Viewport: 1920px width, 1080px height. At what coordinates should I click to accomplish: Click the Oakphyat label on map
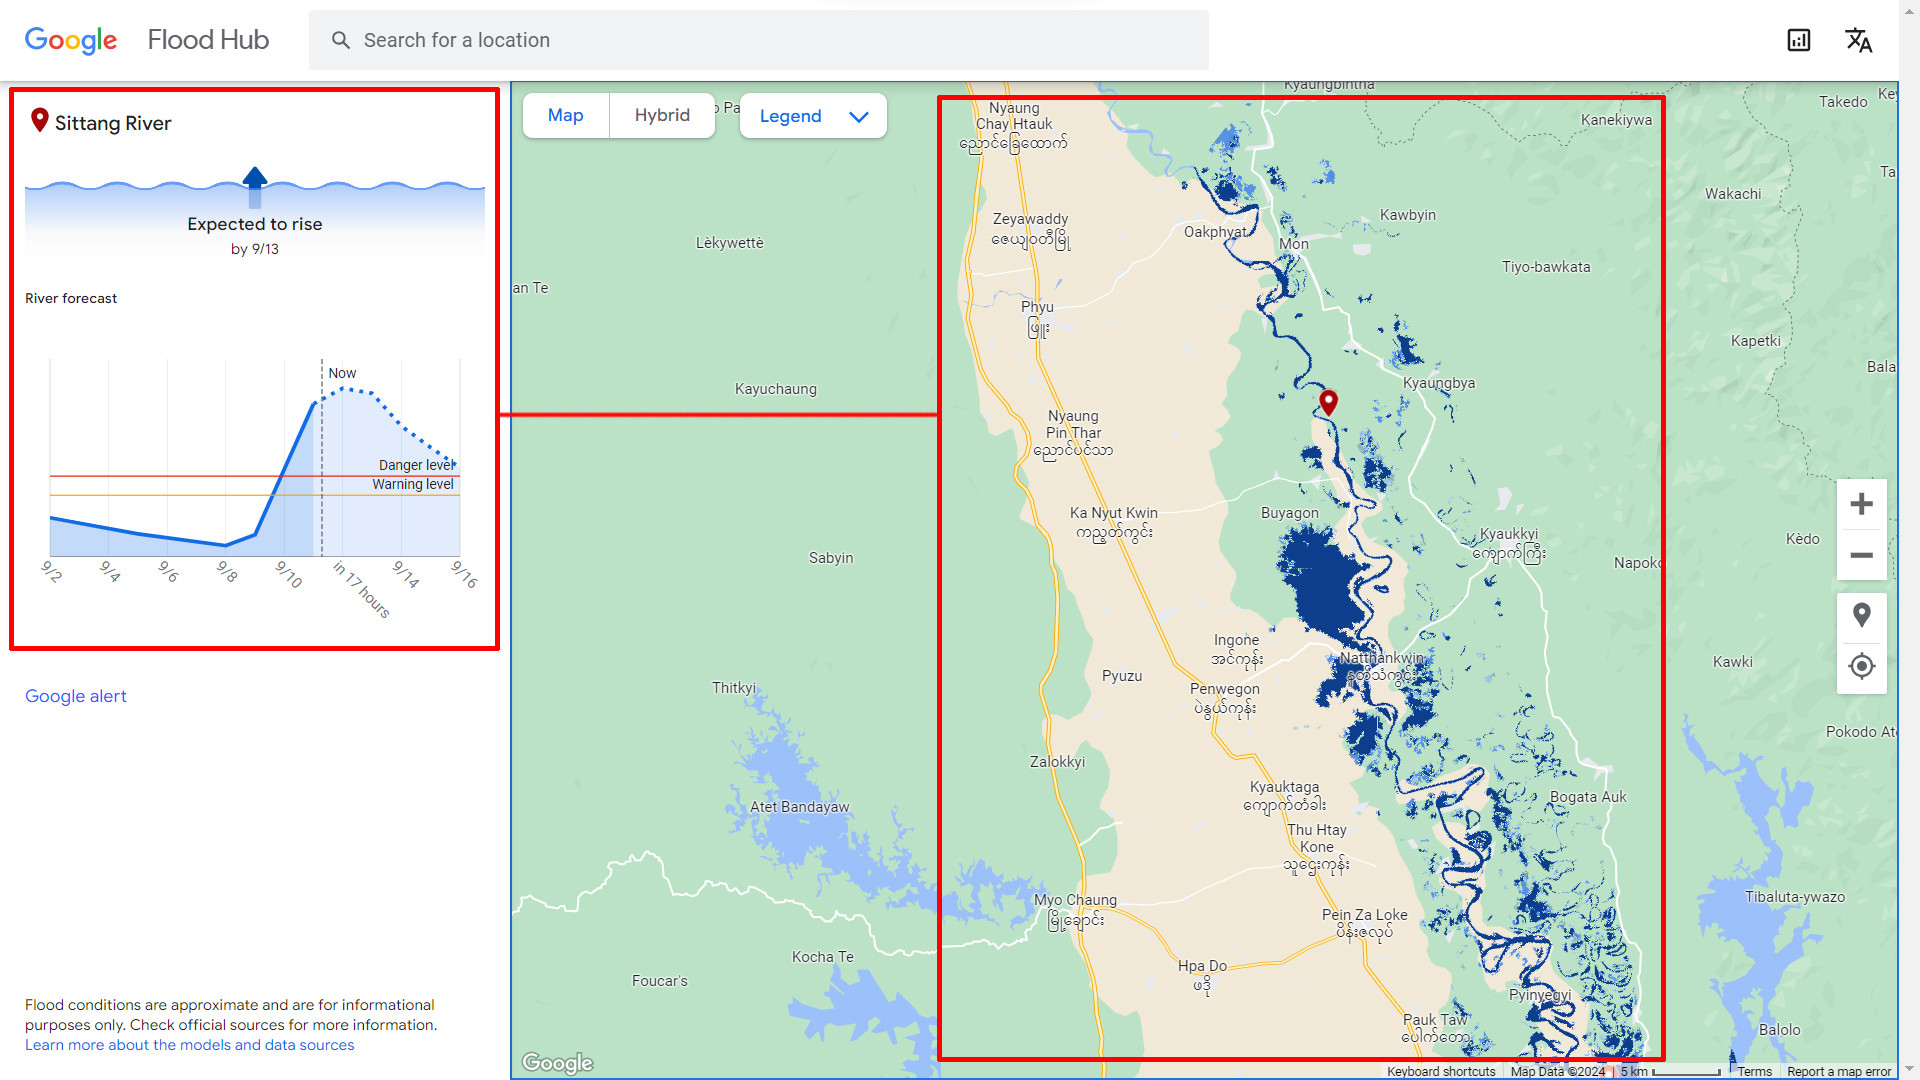(1215, 232)
